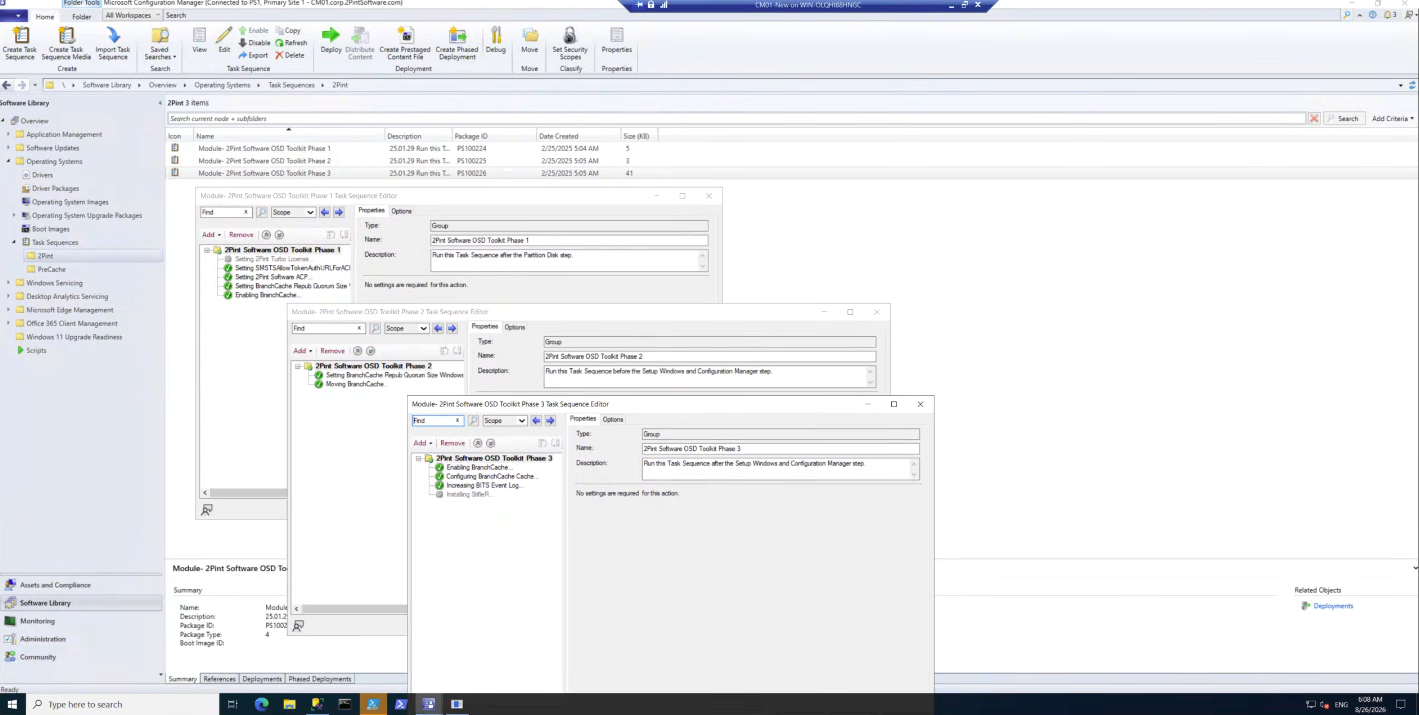Select Boot Images in the navigation tree

51,229
